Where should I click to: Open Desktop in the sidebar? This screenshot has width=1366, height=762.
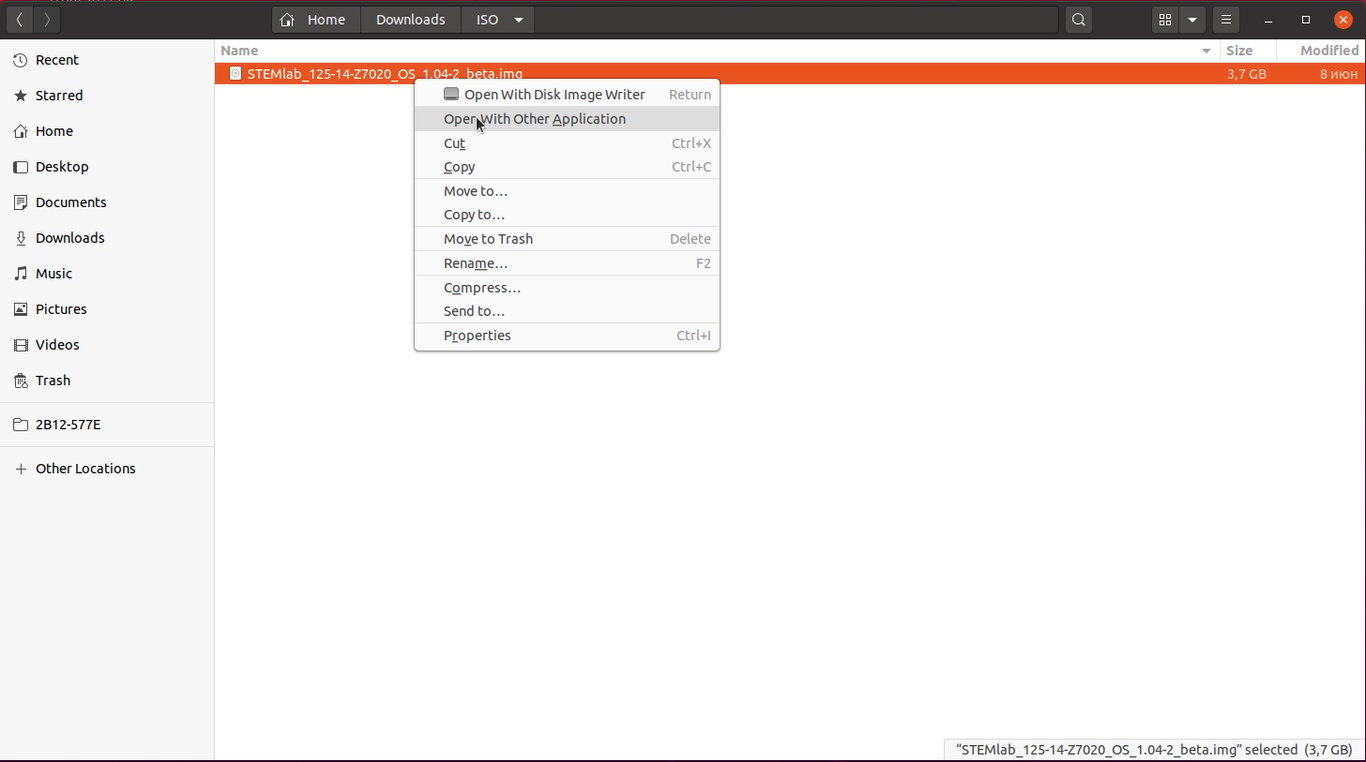pyautogui.click(x=107, y=167)
